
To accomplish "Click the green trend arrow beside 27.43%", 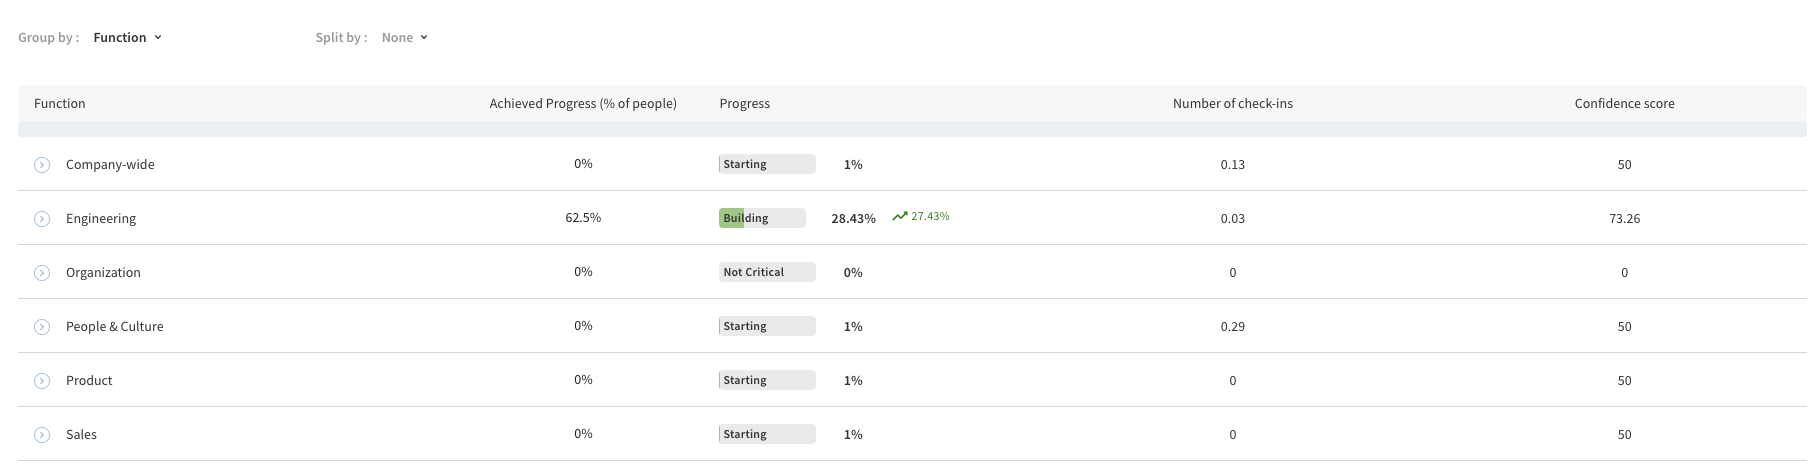I will pos(900,216).
